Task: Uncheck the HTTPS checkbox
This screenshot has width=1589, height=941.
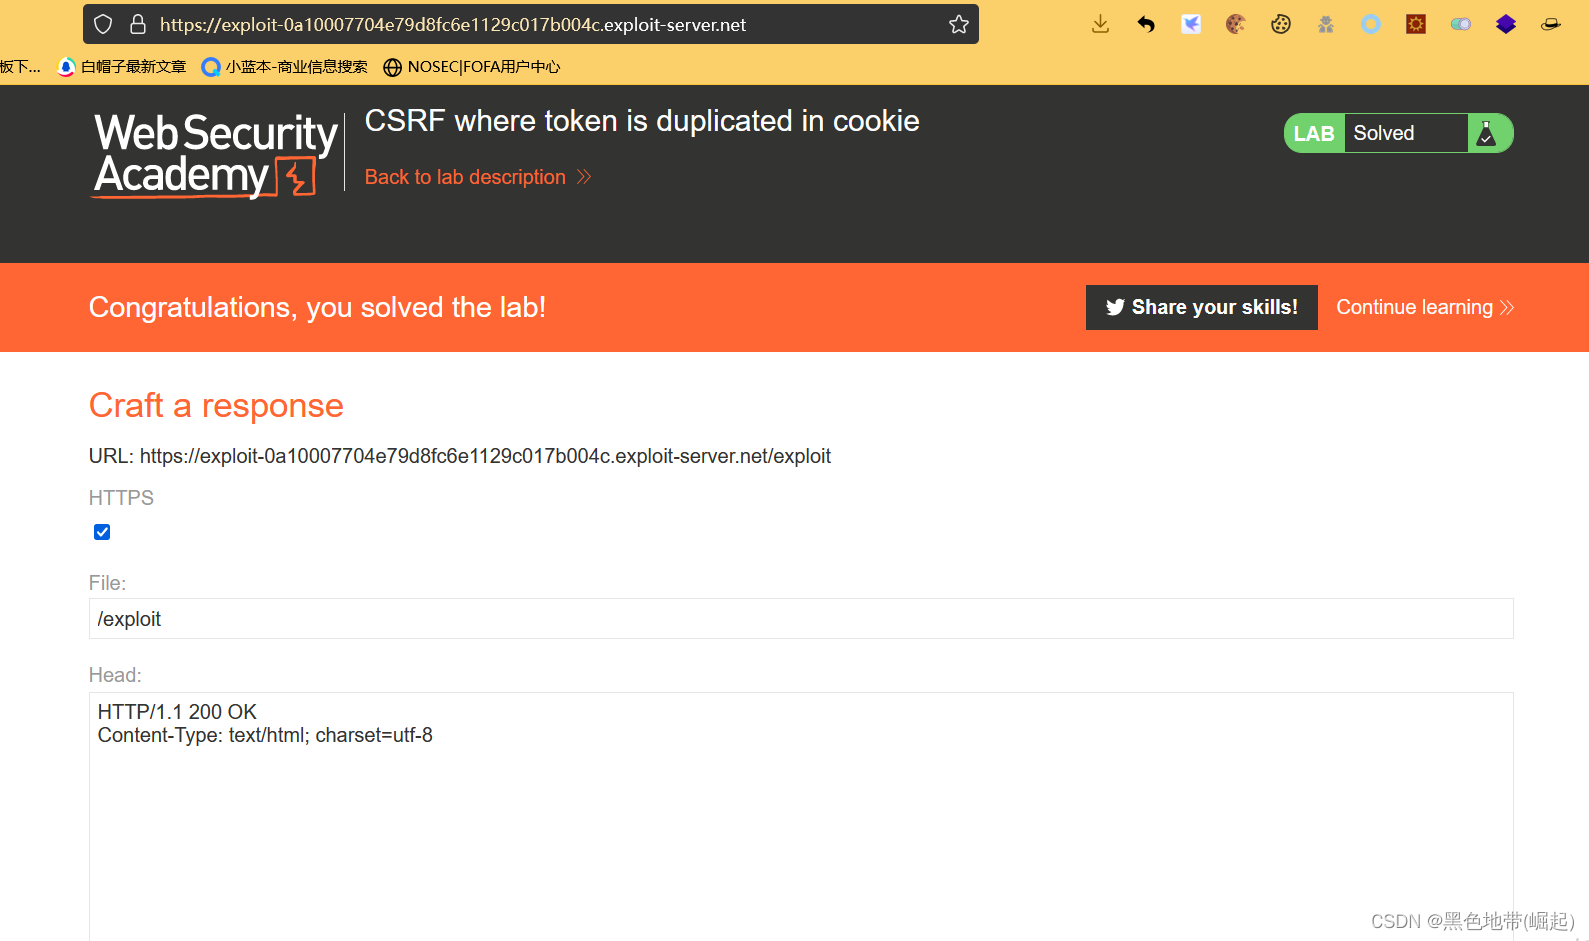Action: (102, 532)
